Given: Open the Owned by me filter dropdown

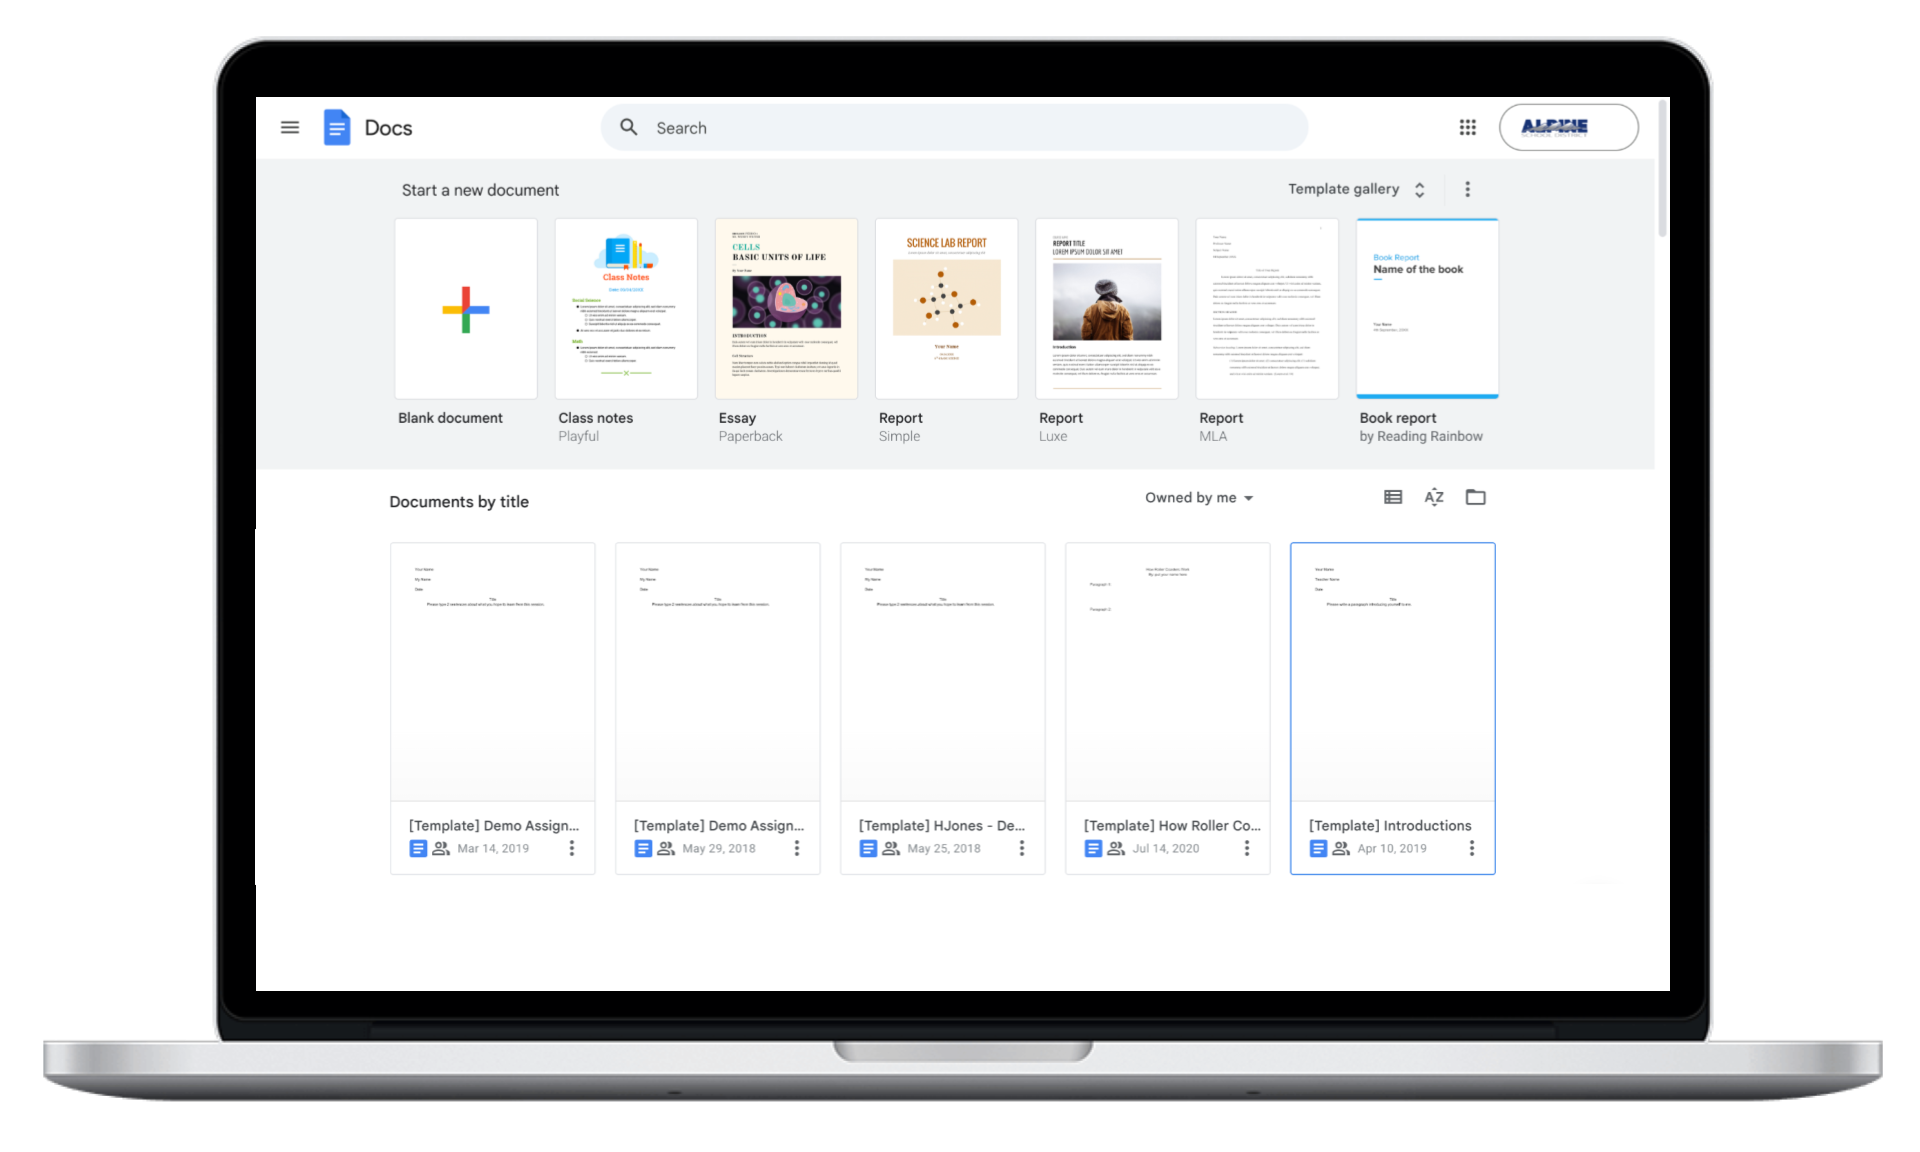Looking at the screenshot, I should [x=1198, y=498].
